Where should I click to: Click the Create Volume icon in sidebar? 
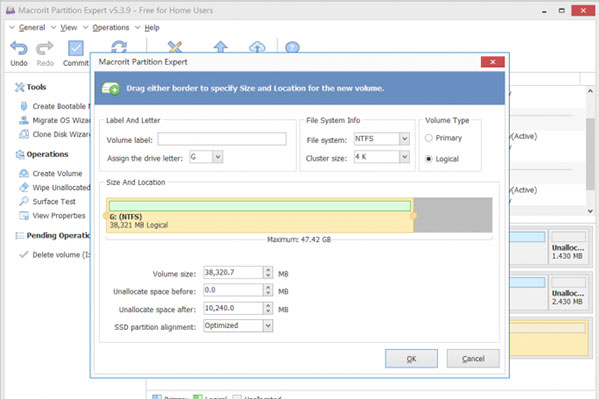point(24,173)
